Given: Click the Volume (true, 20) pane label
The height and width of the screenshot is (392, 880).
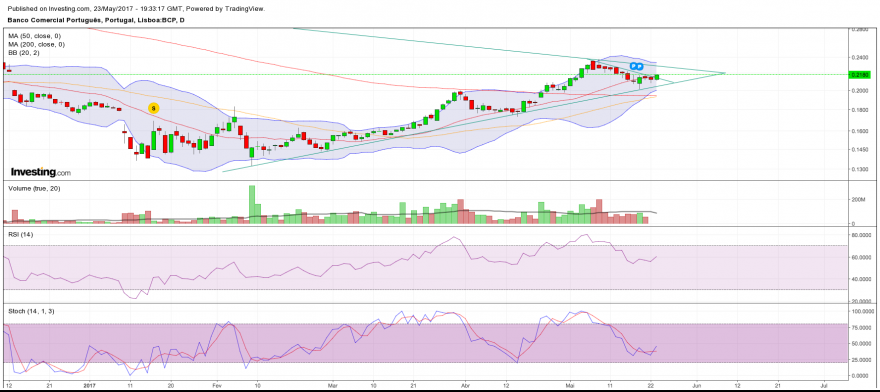Looking at the screenshot, I should [x=34, y=188].
